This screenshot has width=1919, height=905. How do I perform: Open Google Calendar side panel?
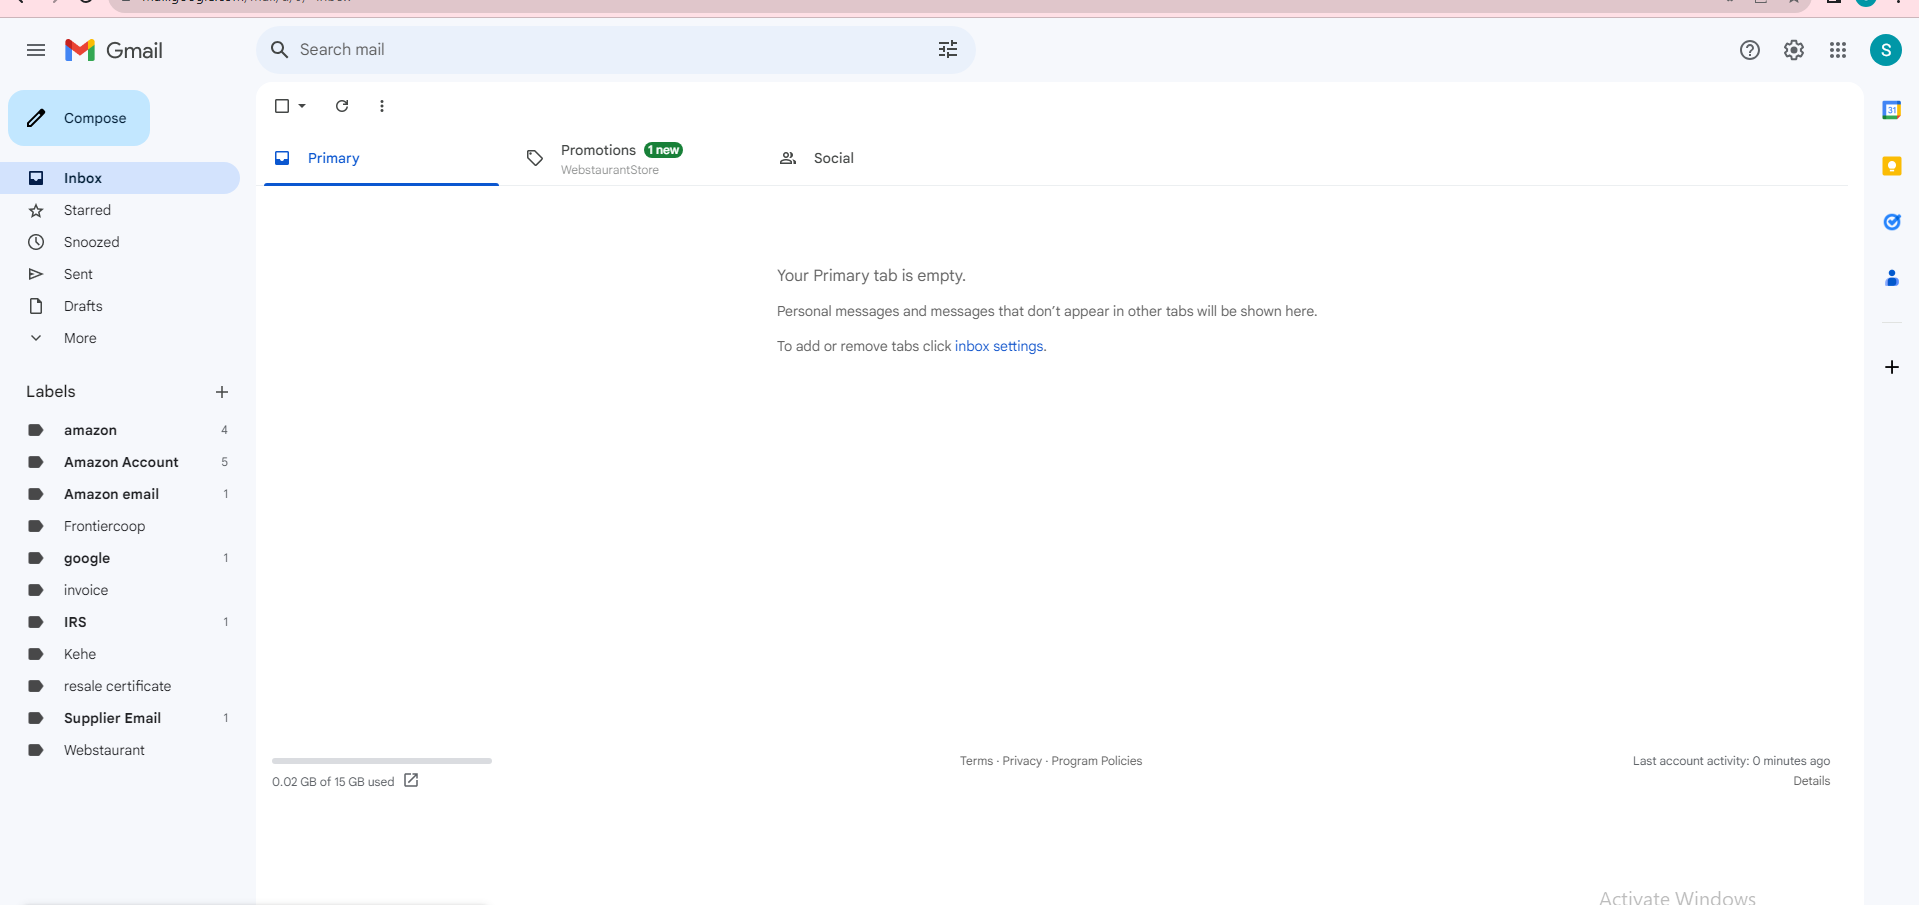click(x=1892, y=110)
